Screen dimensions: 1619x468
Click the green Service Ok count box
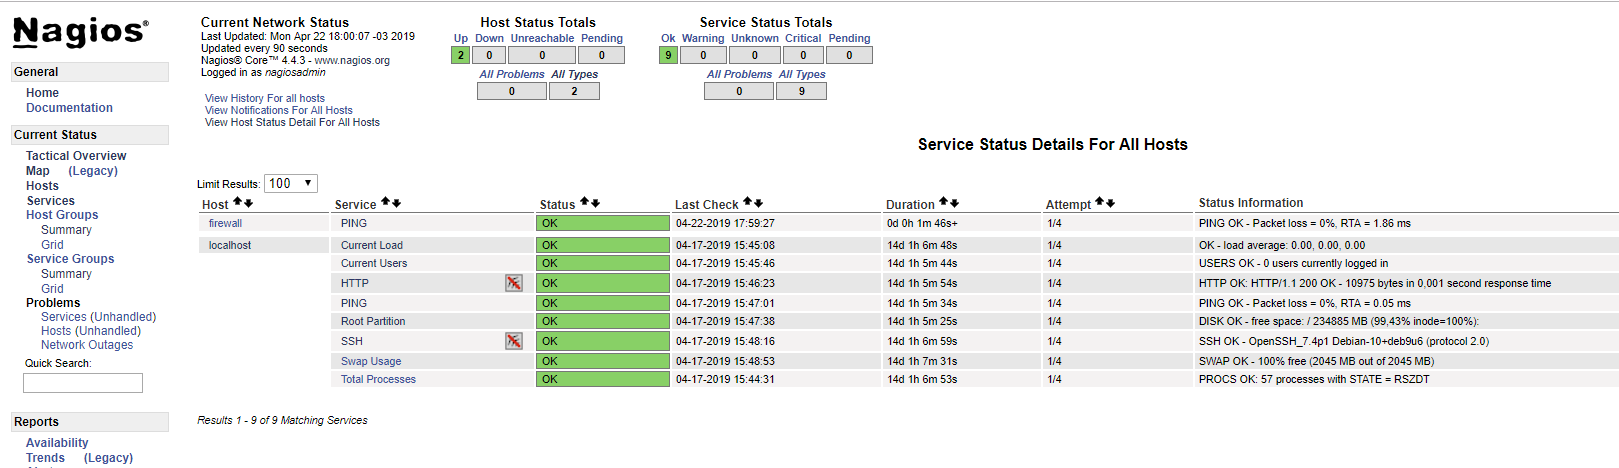[x=668, y=56]
